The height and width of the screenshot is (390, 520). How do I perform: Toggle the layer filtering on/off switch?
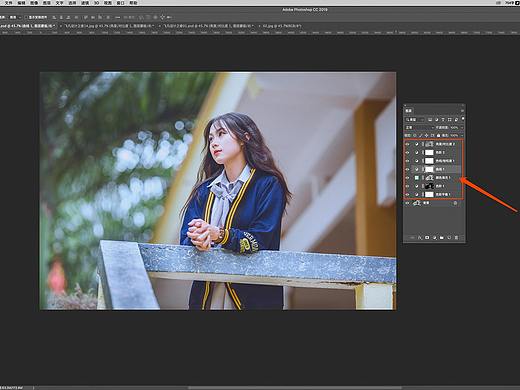(463, 119)
